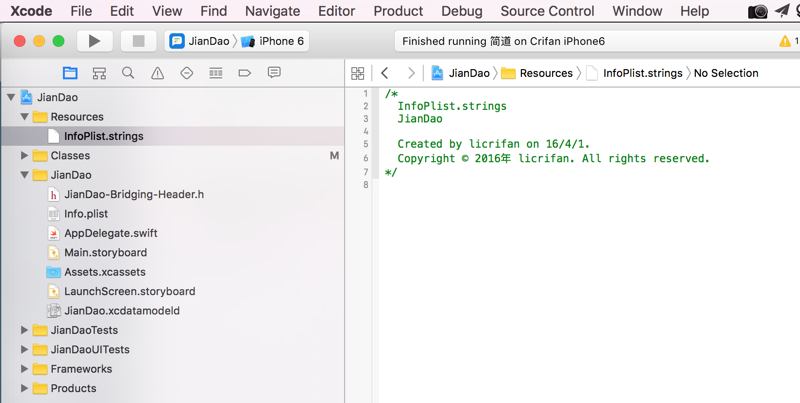Image resolution: width=800 pixels, height=403 pixels.
Task: Open the Product menu
Action: point(398,11)
